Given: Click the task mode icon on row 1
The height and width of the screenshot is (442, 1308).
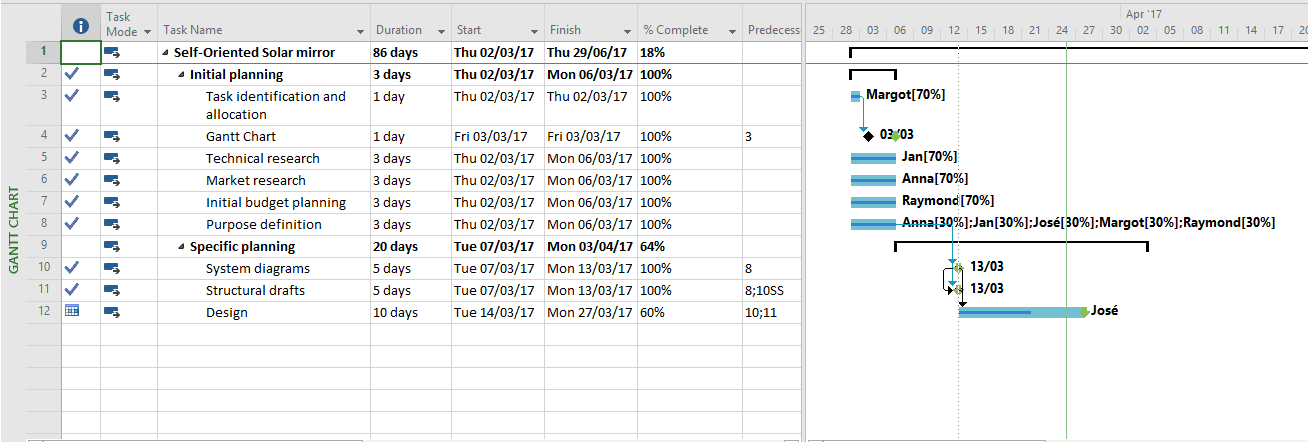Looking at the screenshot, I should click(112, 52).
